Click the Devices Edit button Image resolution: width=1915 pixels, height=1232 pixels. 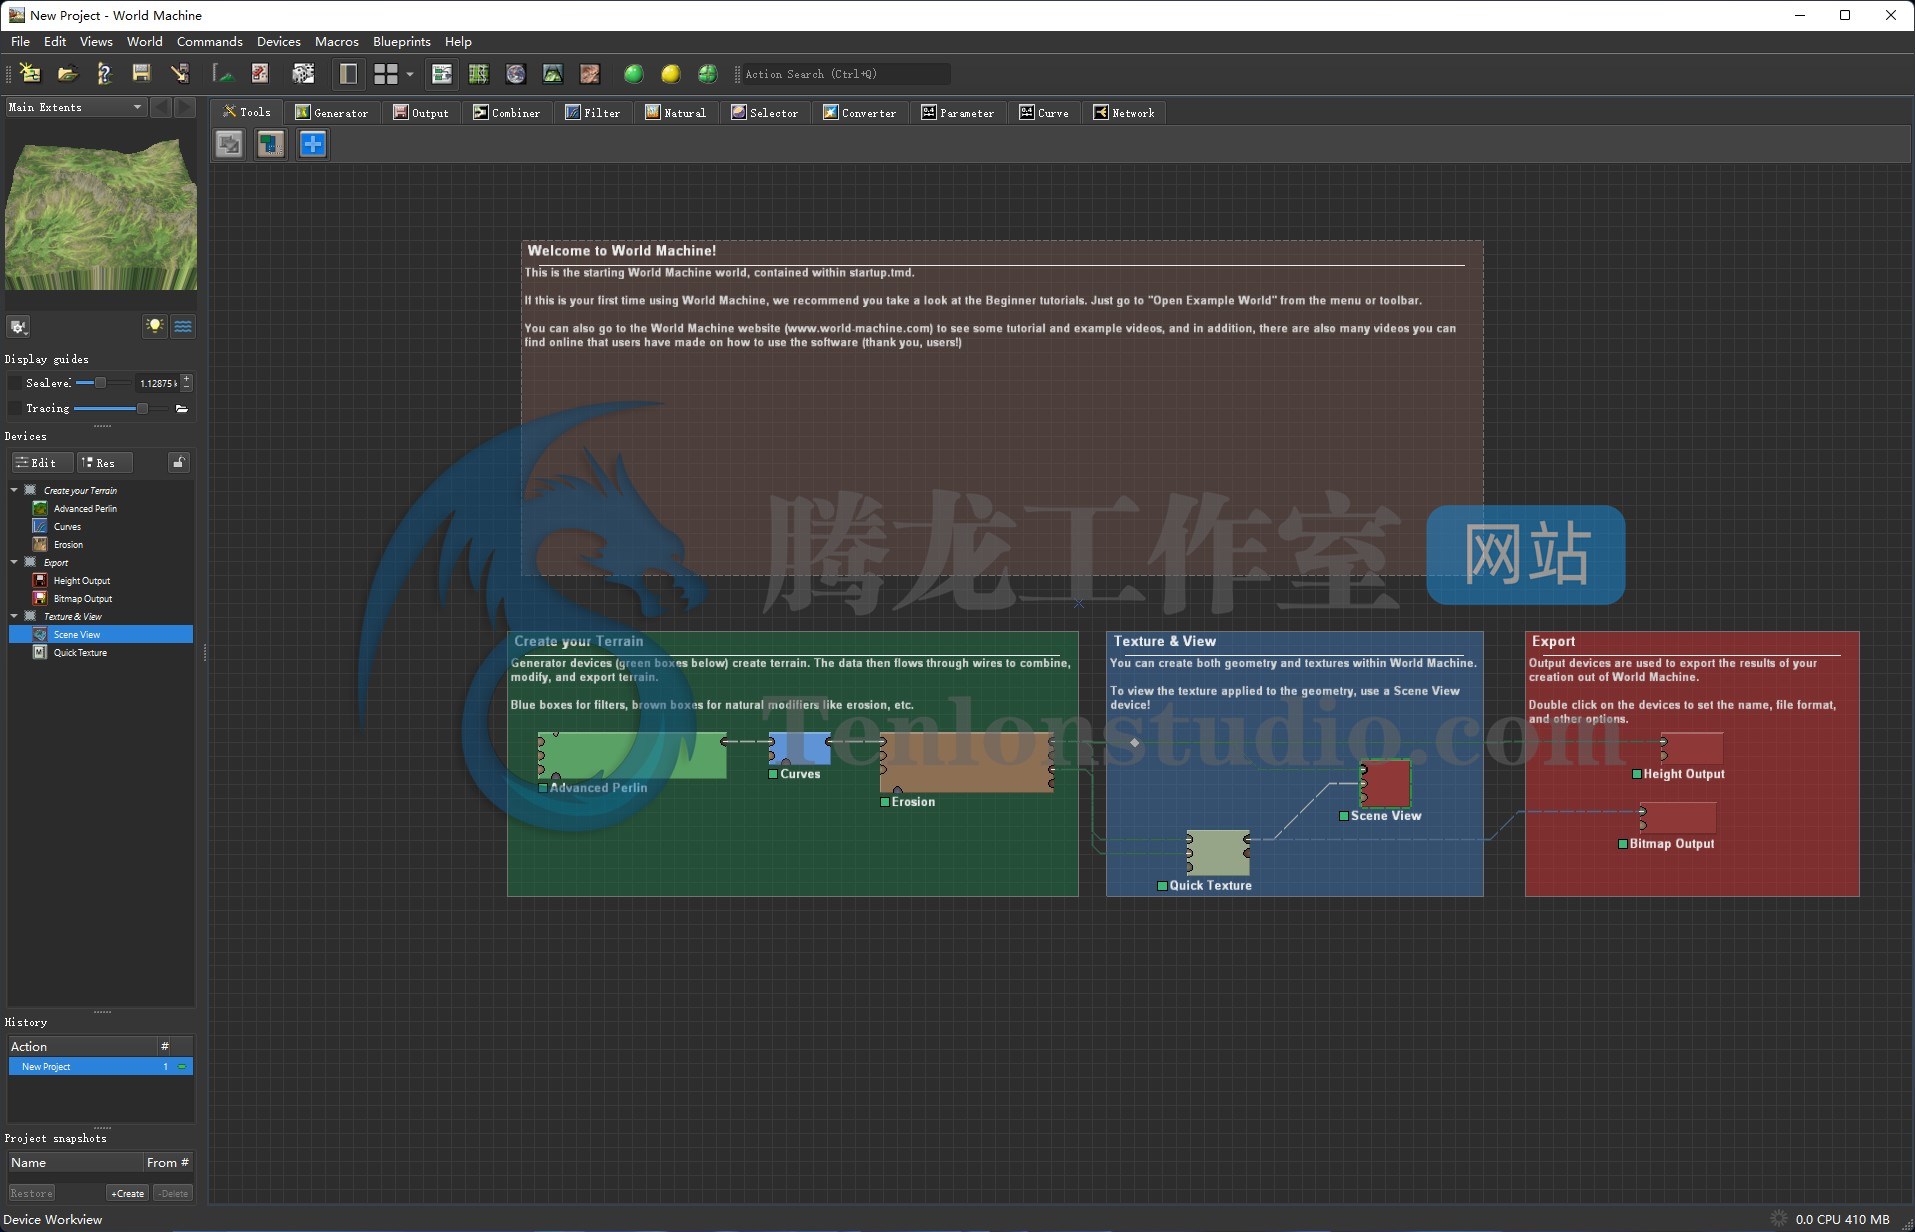point(42,463)
